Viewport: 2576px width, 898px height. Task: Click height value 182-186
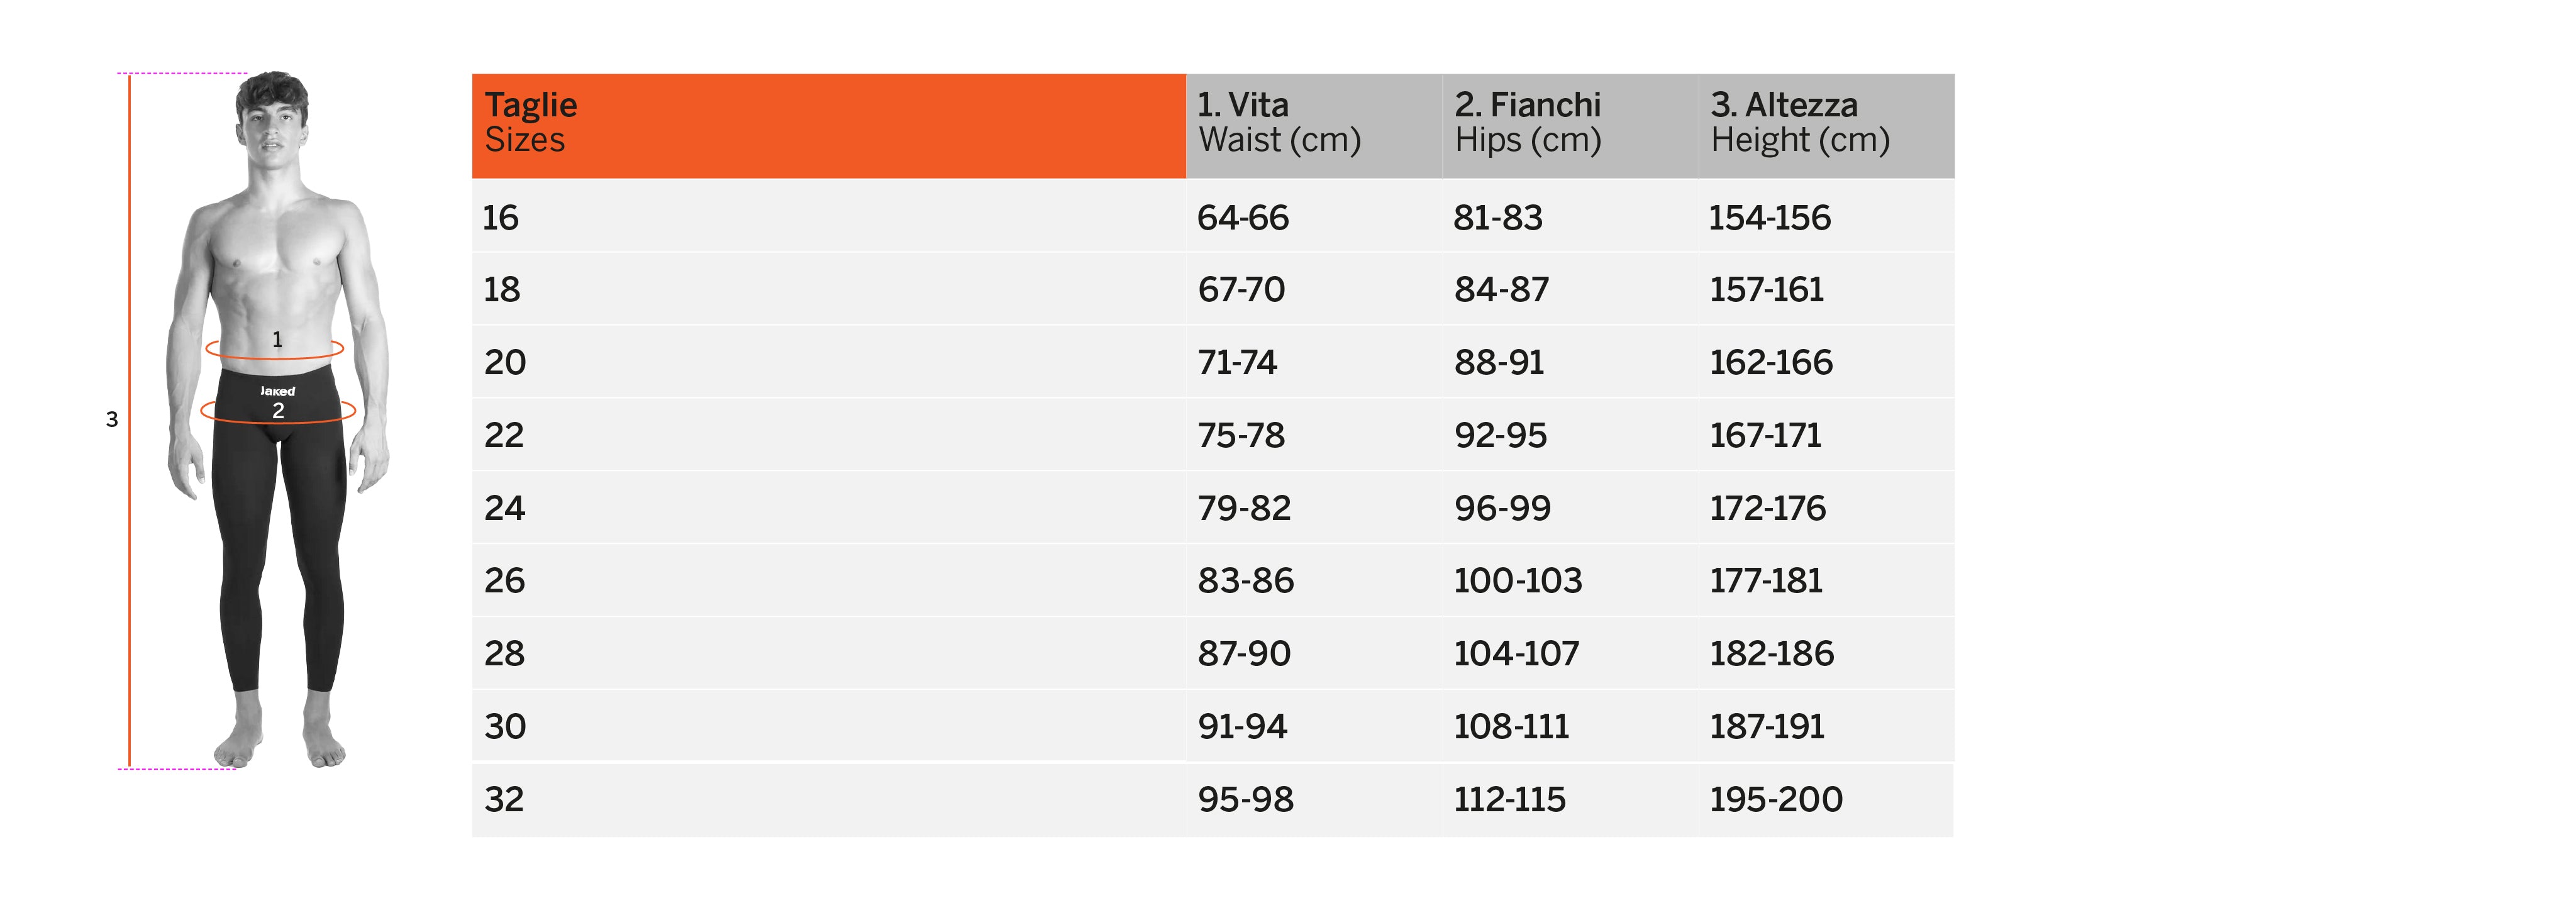1771,654
